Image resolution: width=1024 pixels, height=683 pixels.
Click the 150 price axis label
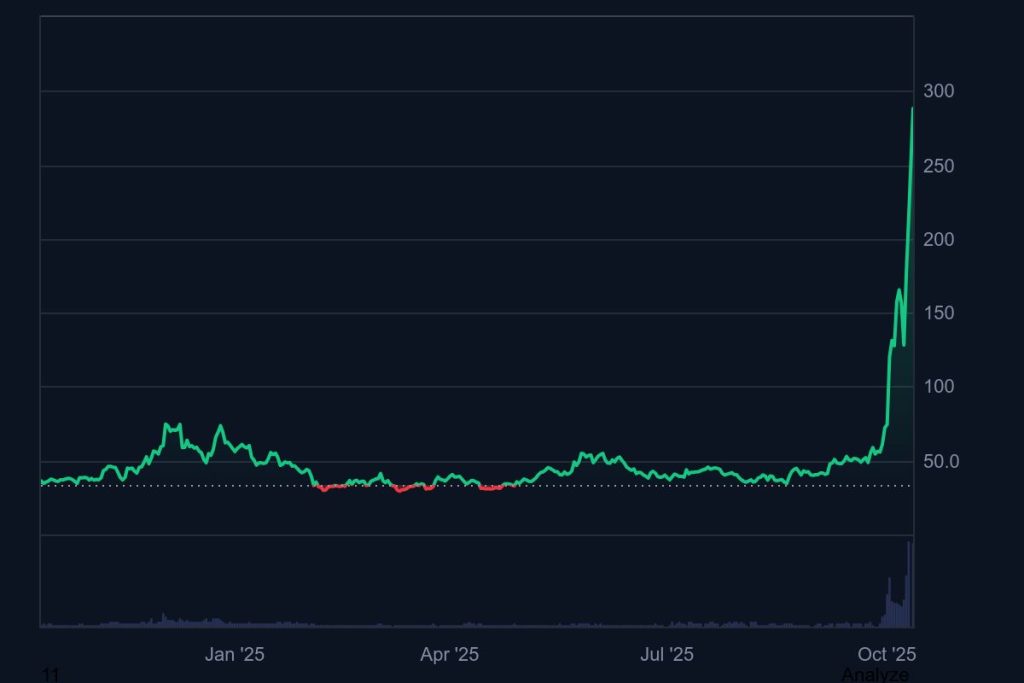(939, 314)
